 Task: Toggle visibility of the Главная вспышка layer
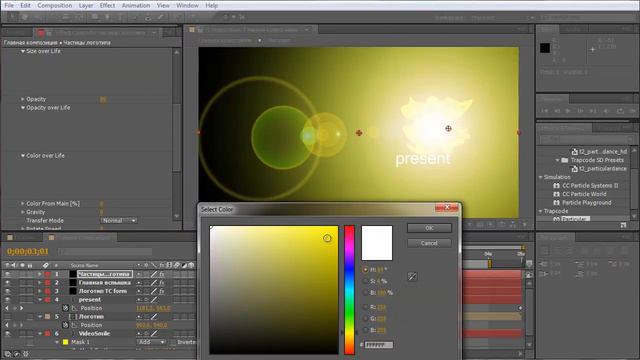coord(7,282)
